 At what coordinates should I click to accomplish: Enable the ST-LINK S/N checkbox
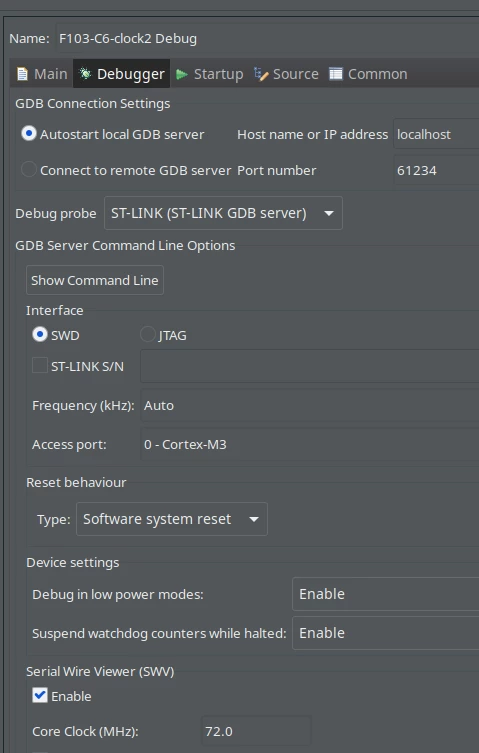[40, 365]
